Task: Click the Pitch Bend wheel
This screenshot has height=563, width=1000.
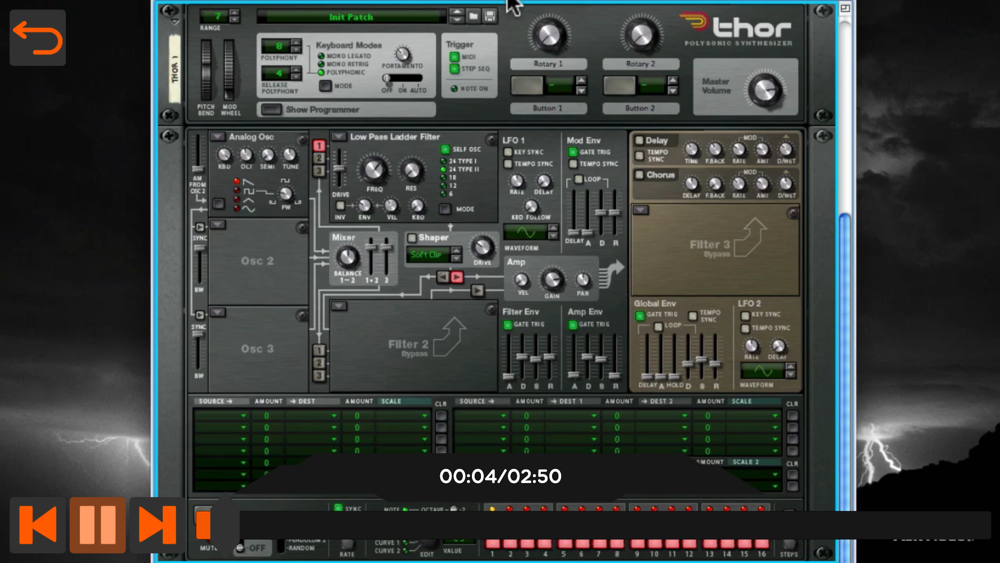Action: click(x=206, y=69)
